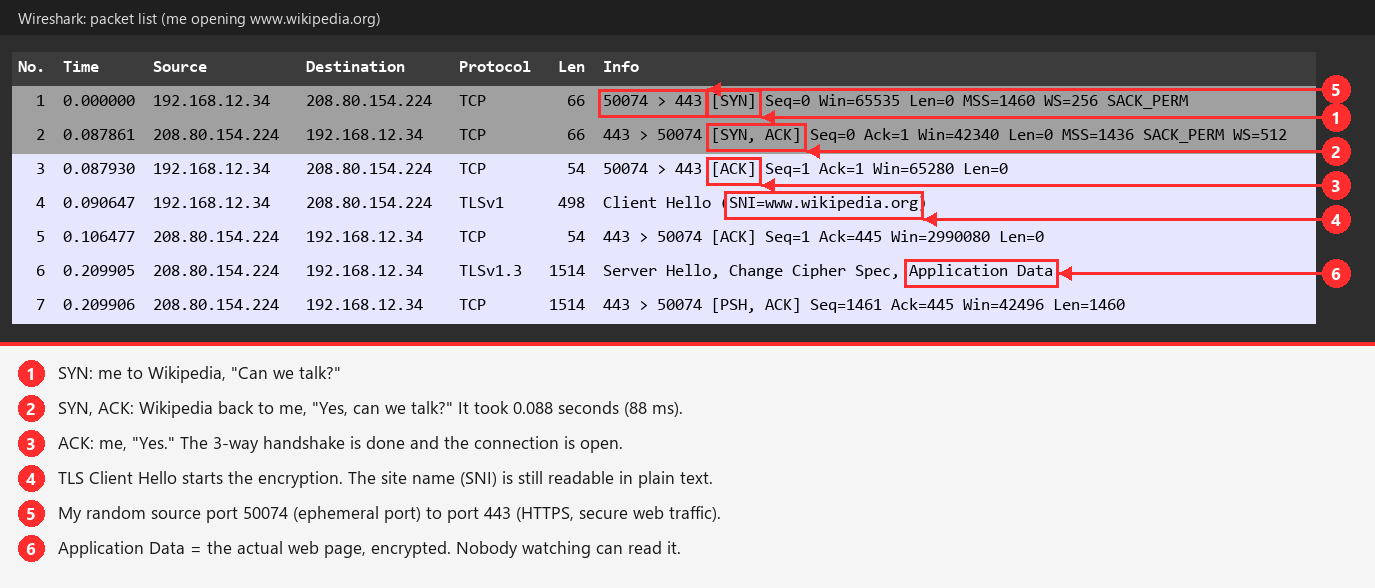Select the length value 498

point(572,203)
